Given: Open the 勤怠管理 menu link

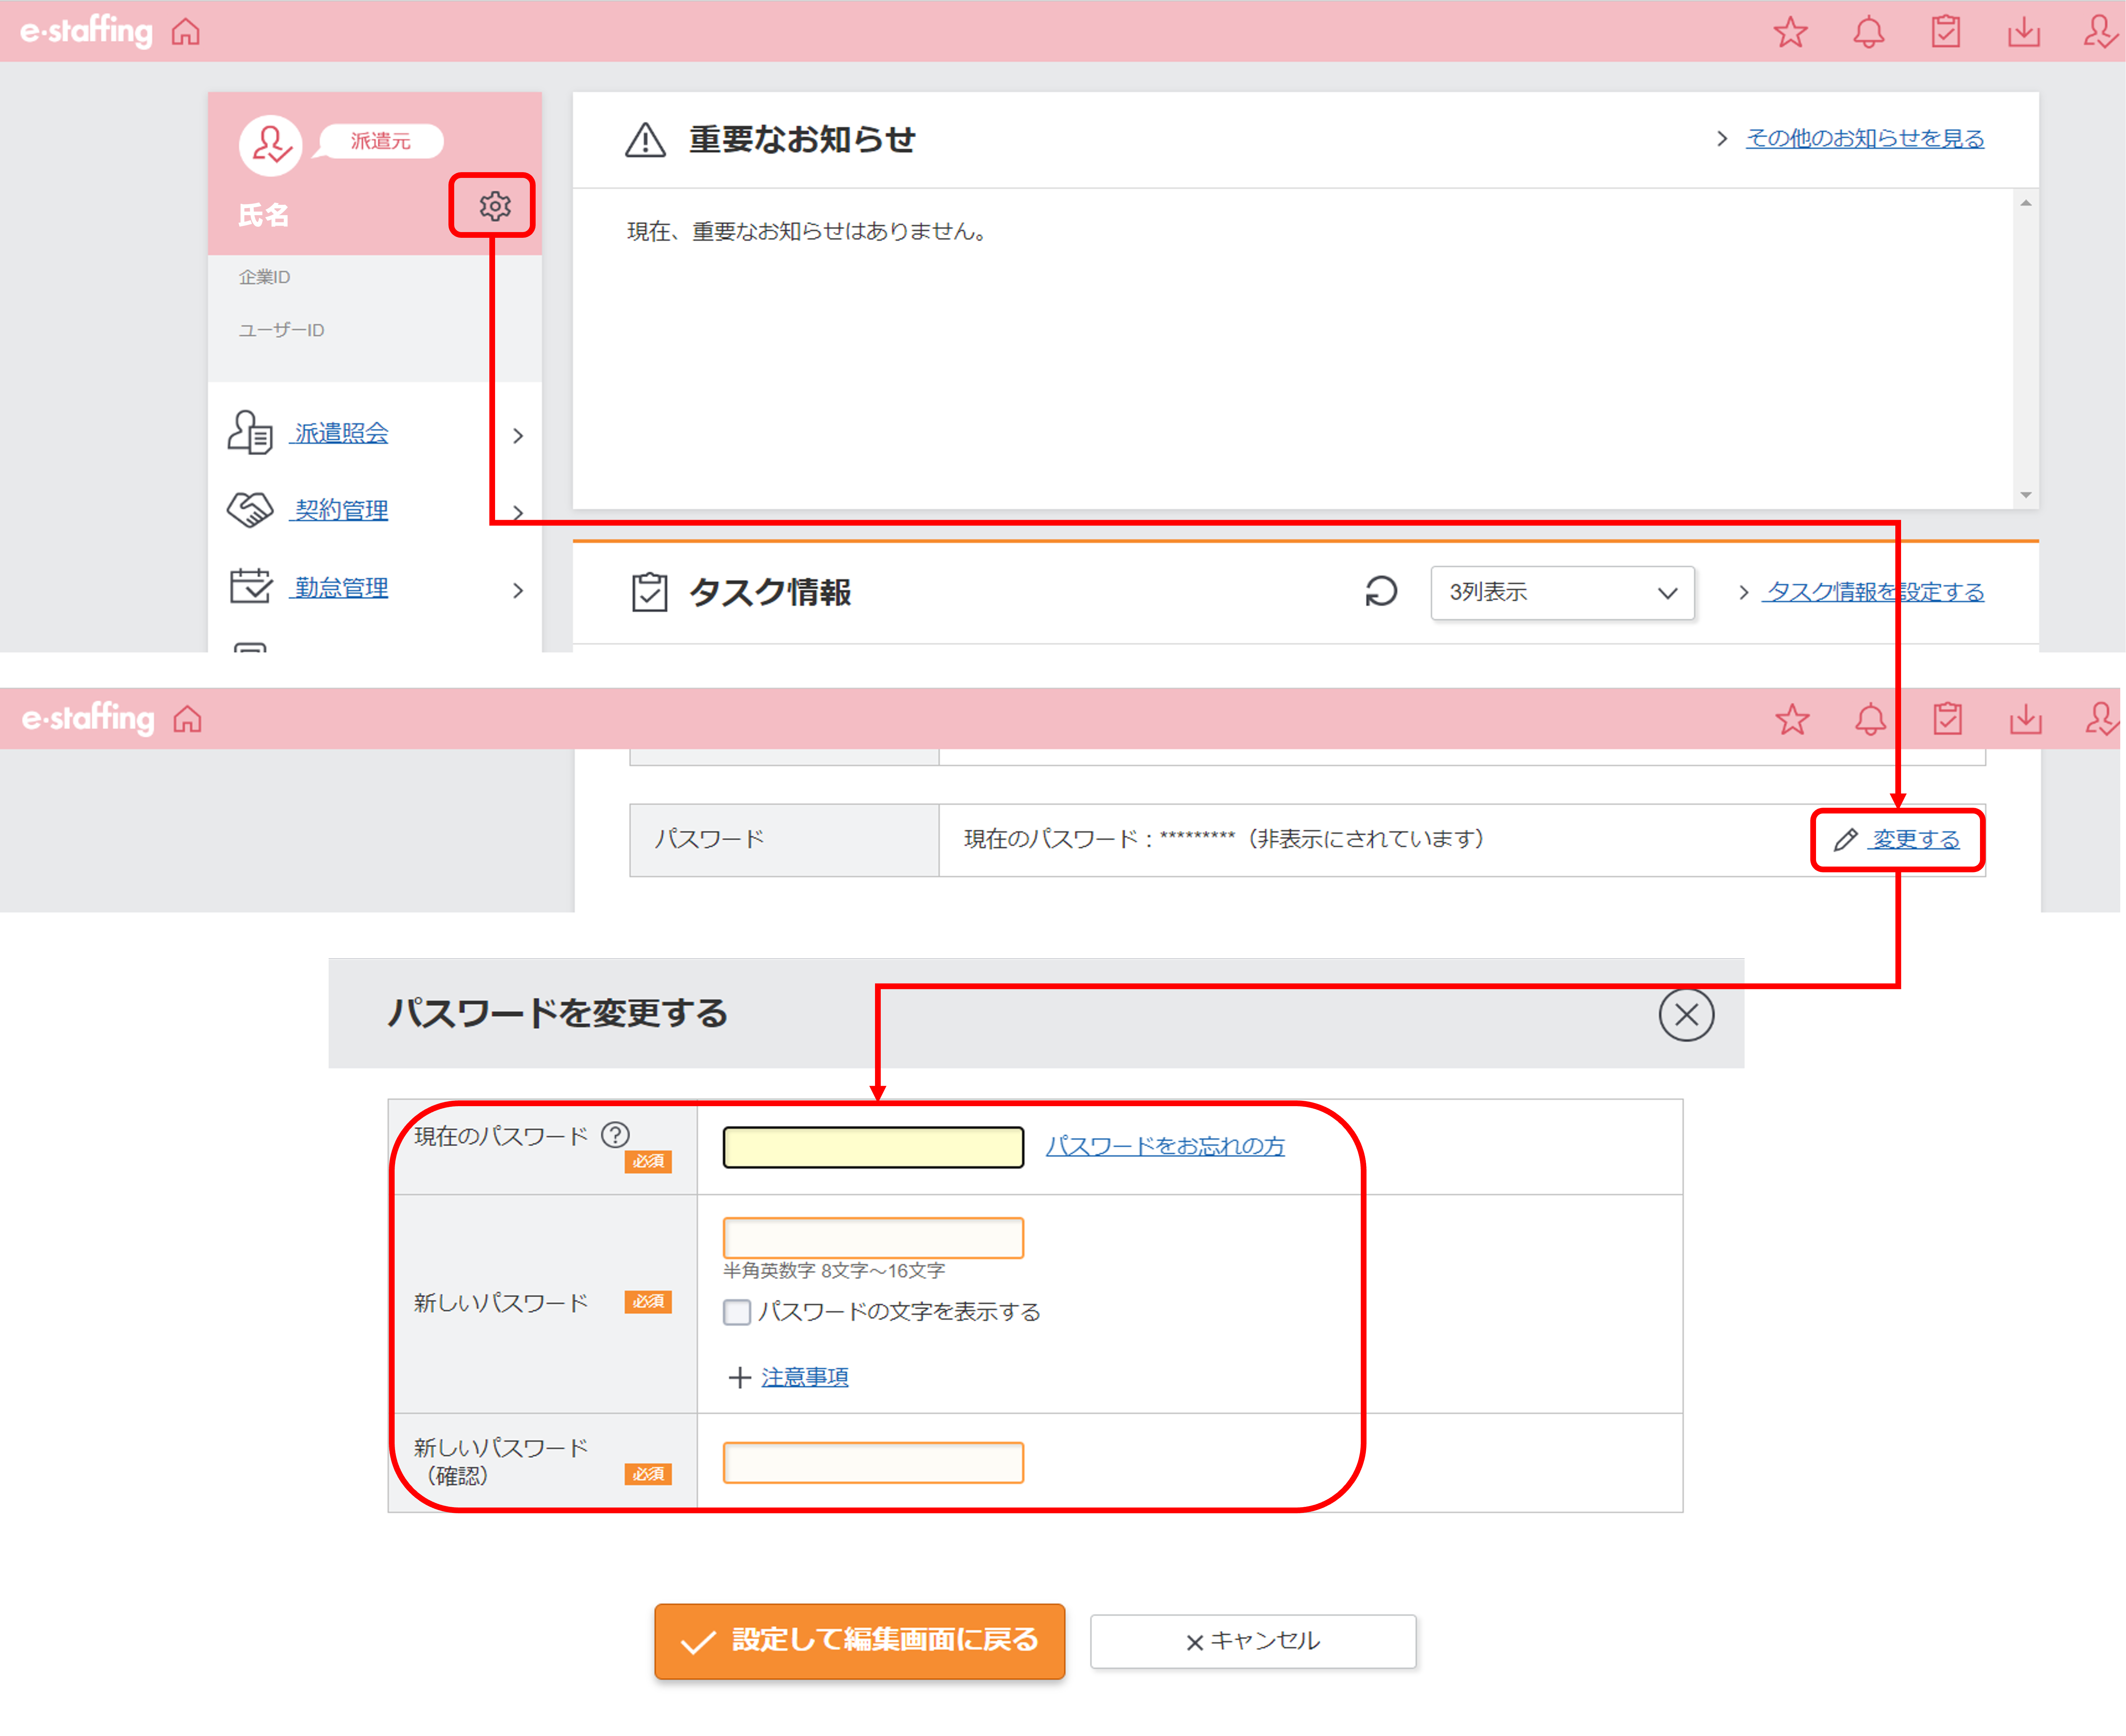Looking at the screenshot, I should tap(340, 588).
